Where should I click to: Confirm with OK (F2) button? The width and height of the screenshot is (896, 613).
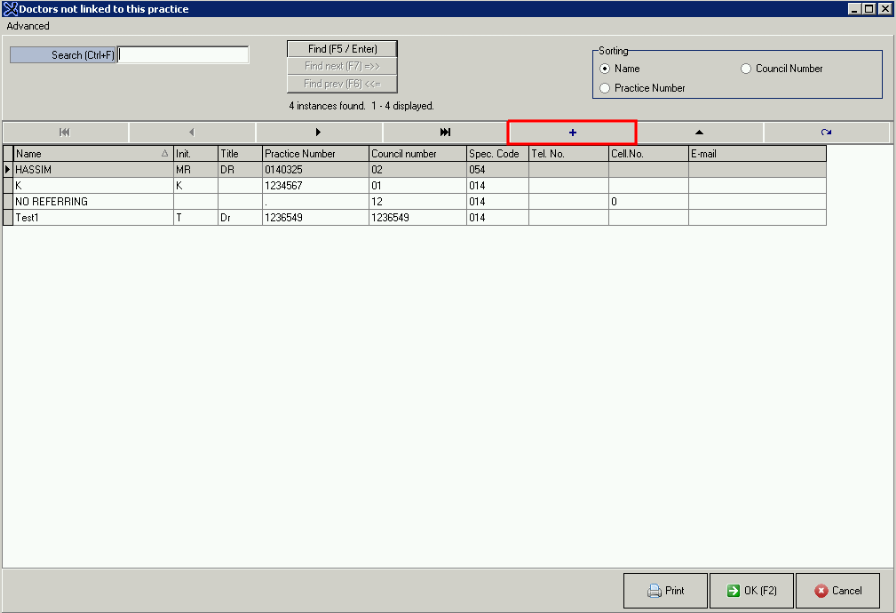coord(751,591)
